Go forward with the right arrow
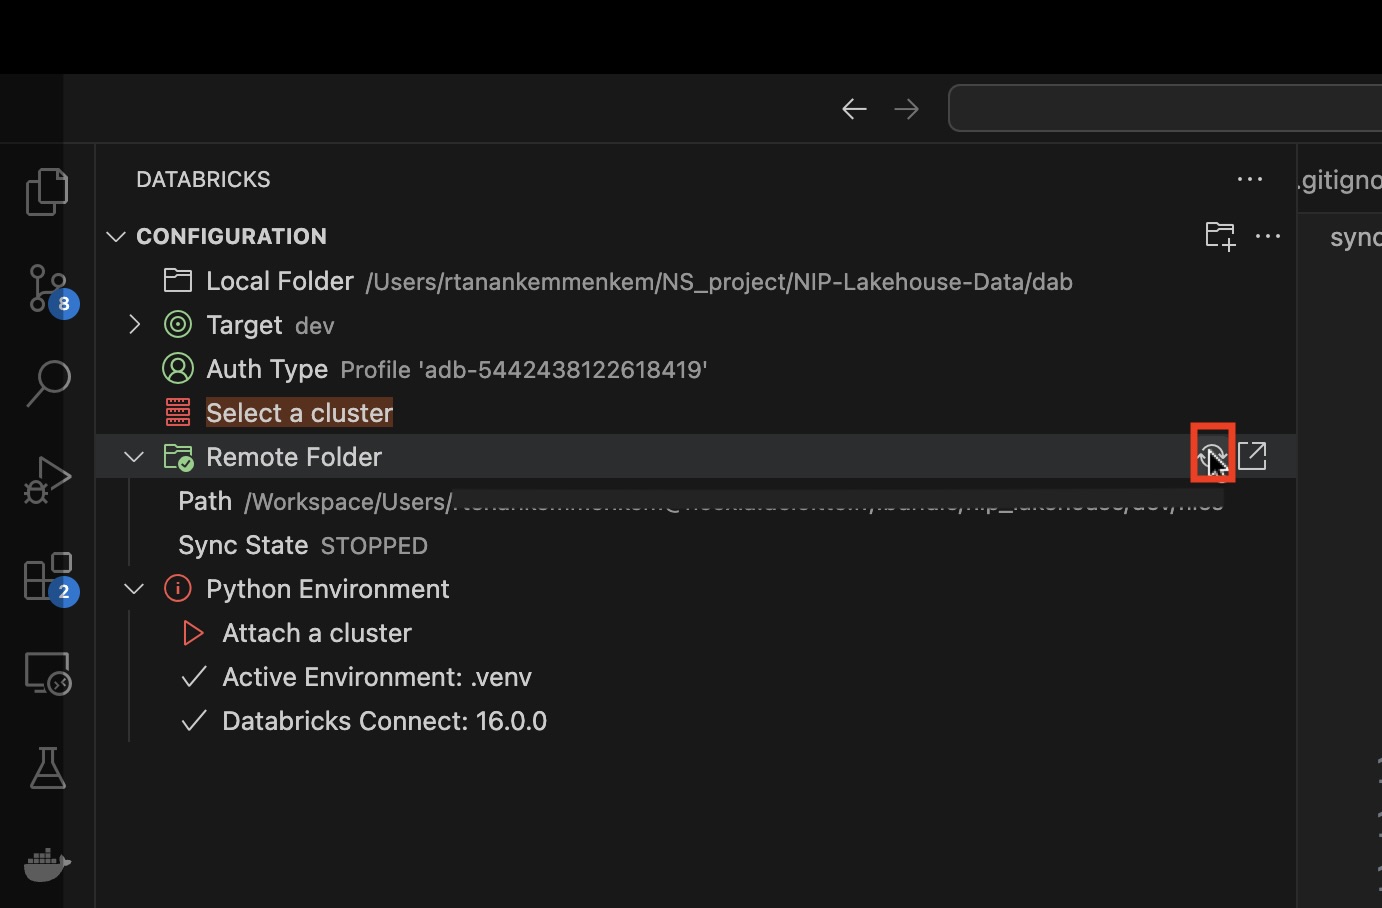Image resolution: width=1382 pixels, height=908 pixels. coord(906,109)
